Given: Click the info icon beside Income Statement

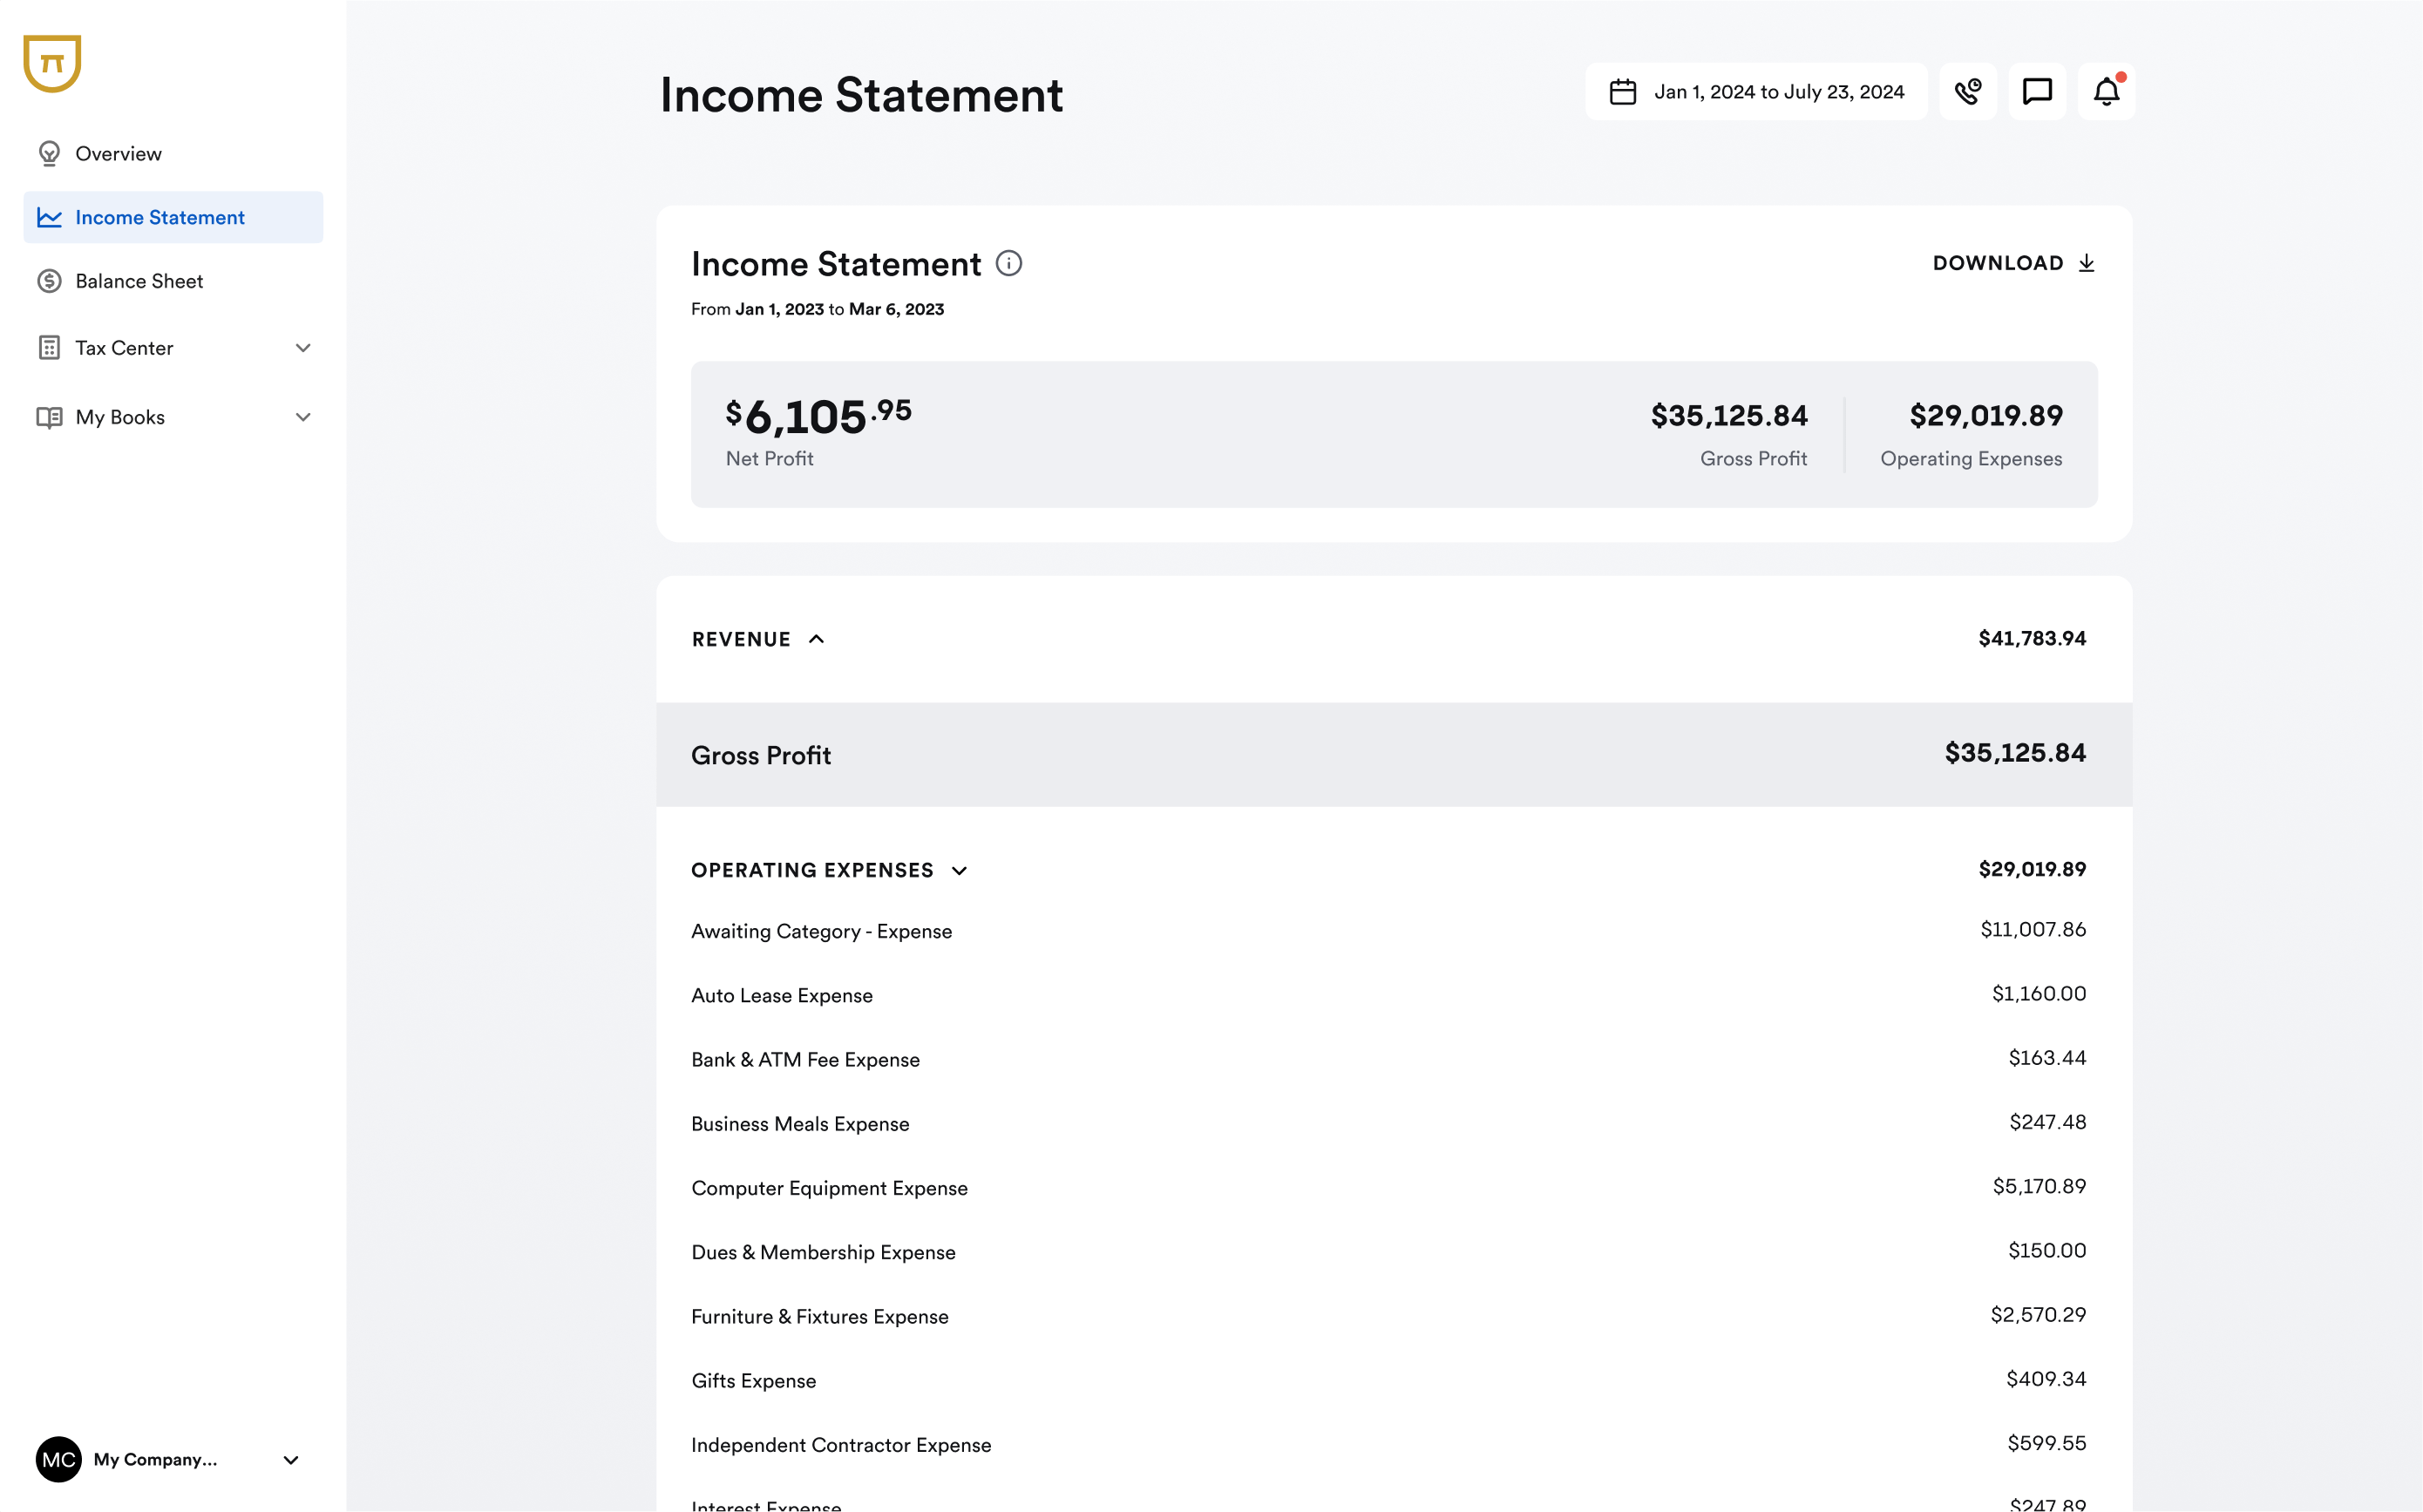Looking at the screenshot, I should tap(1008, 263).
